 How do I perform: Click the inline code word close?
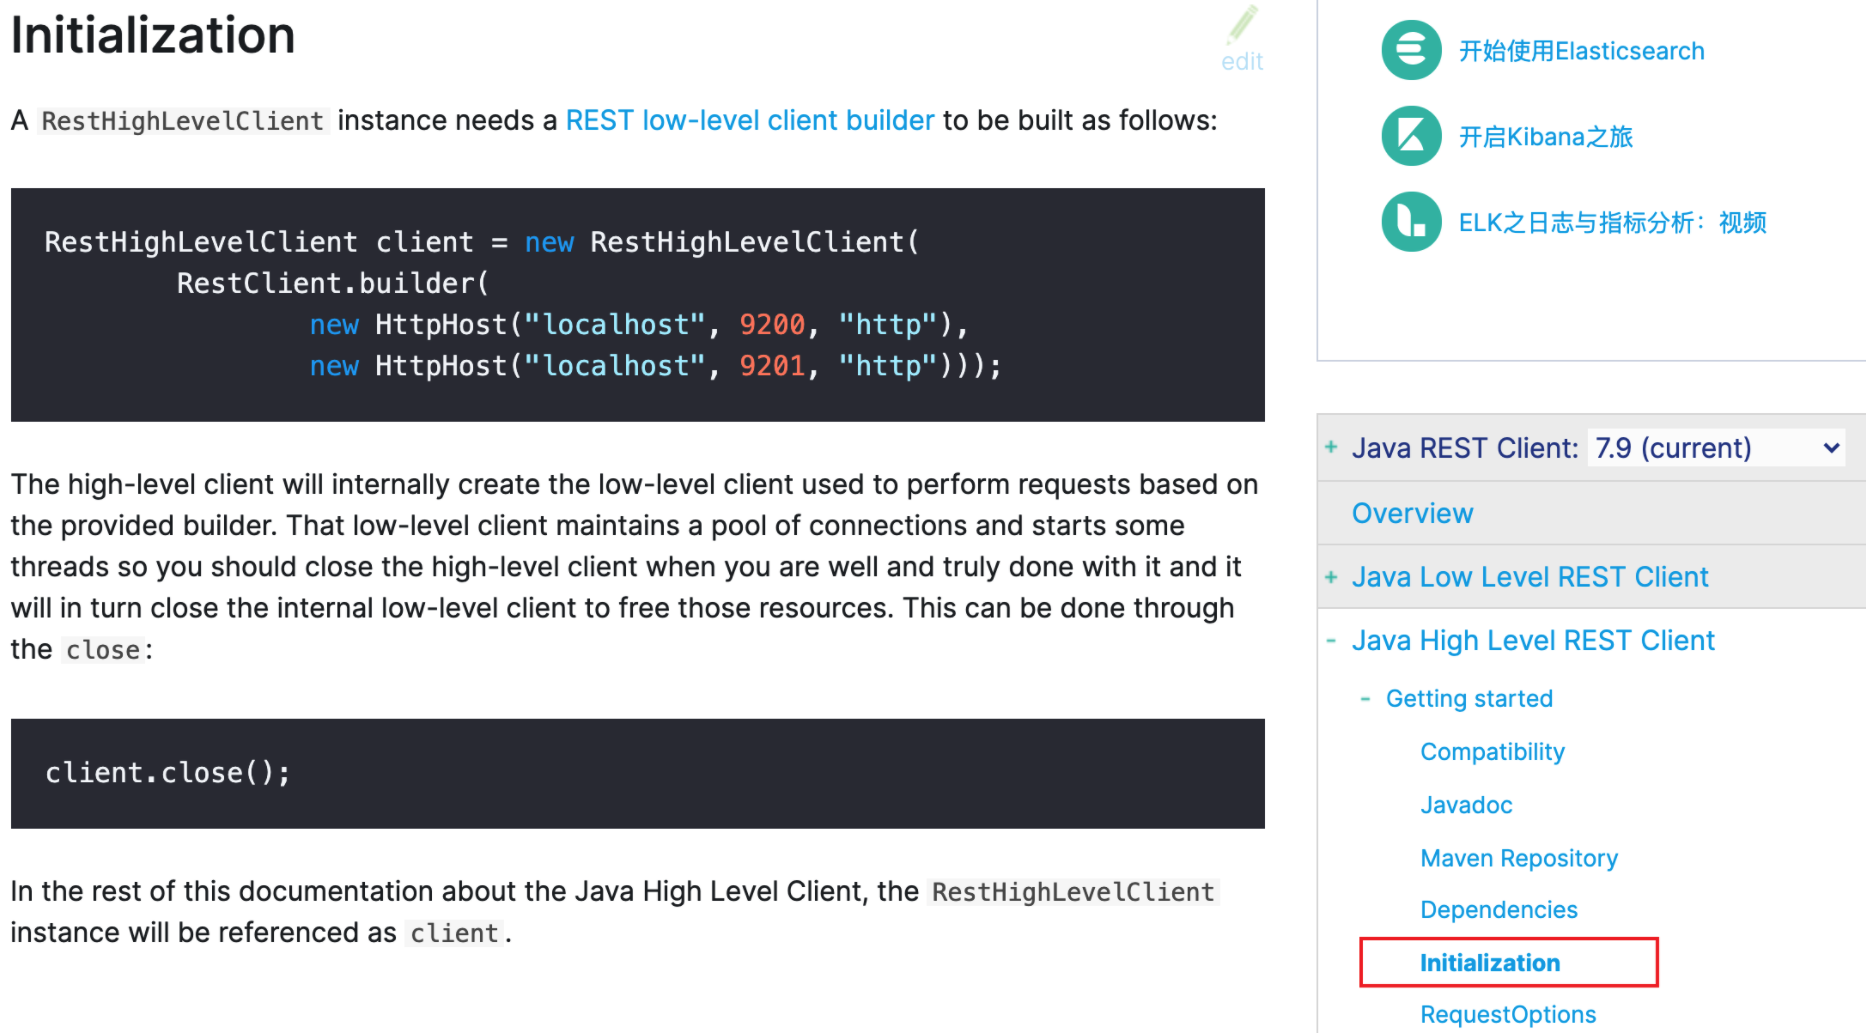click(103, 650)
